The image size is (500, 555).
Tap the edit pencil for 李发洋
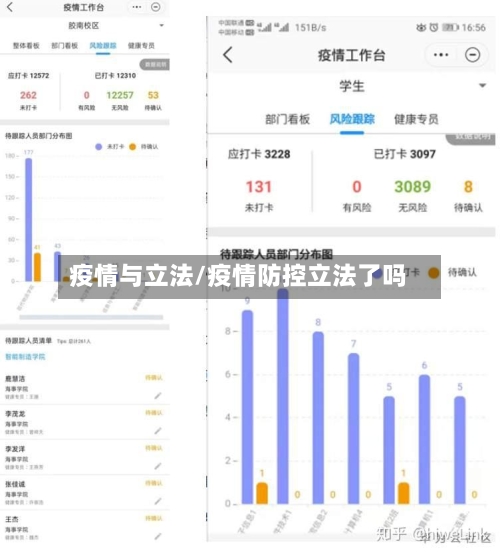pos(158,466)
